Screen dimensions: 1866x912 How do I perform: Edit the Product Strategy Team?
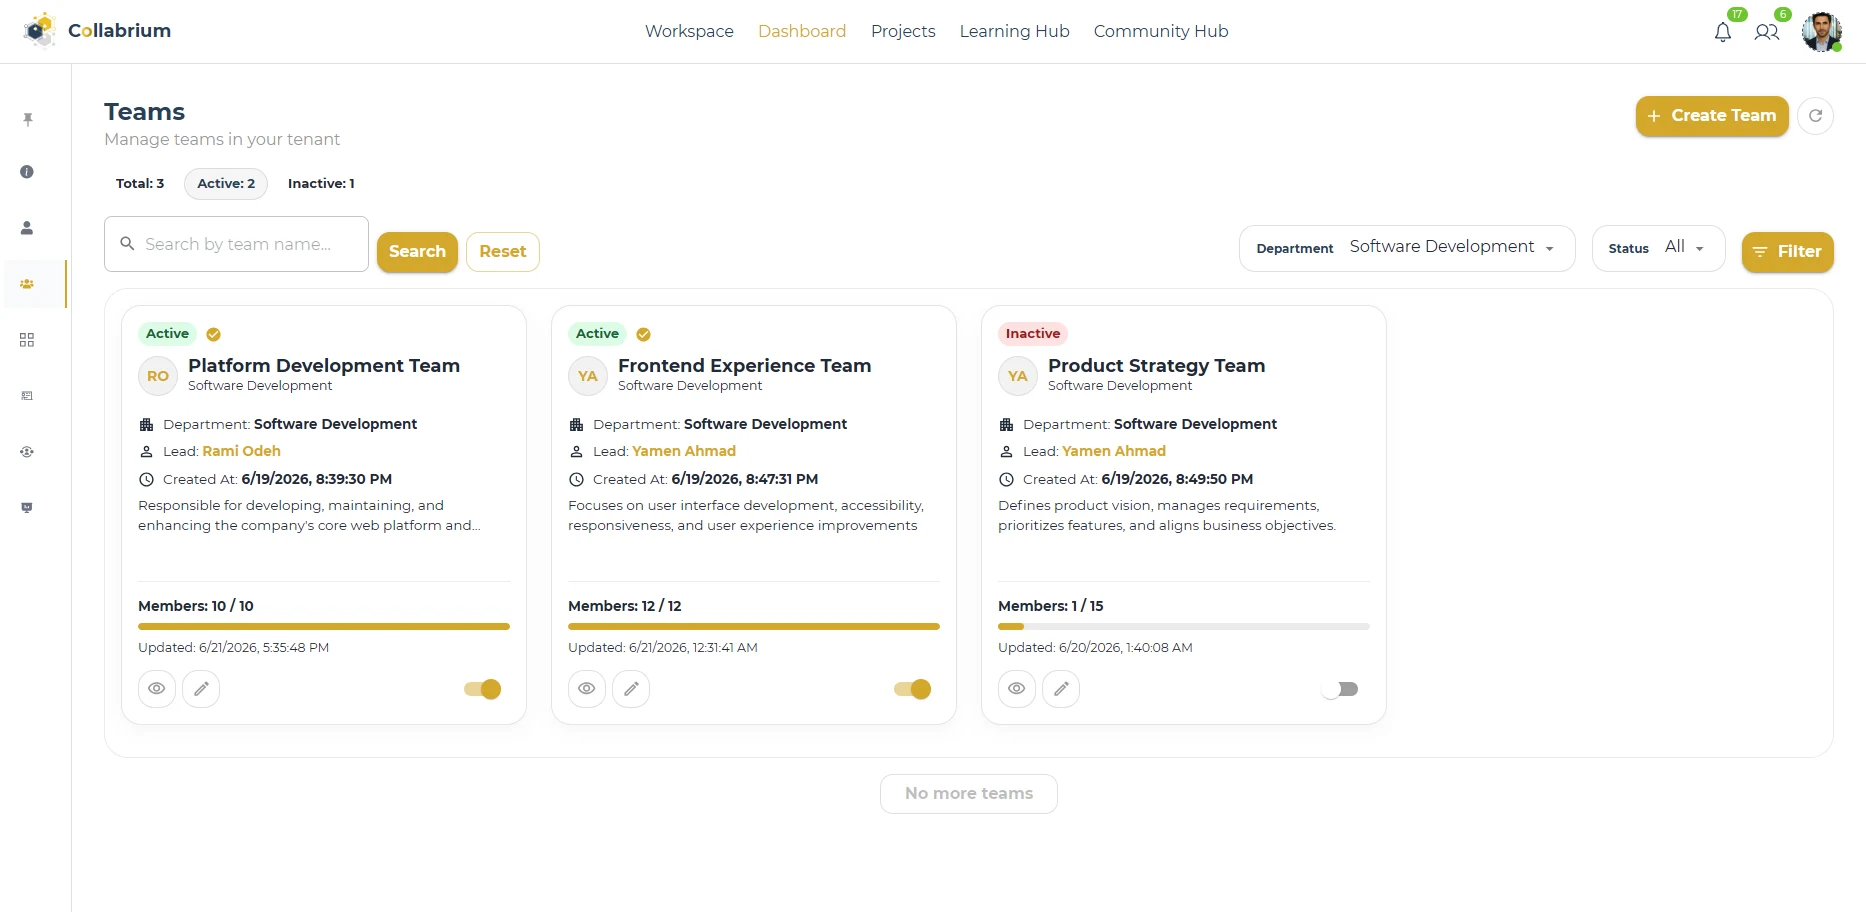[x=1061, y=689]
